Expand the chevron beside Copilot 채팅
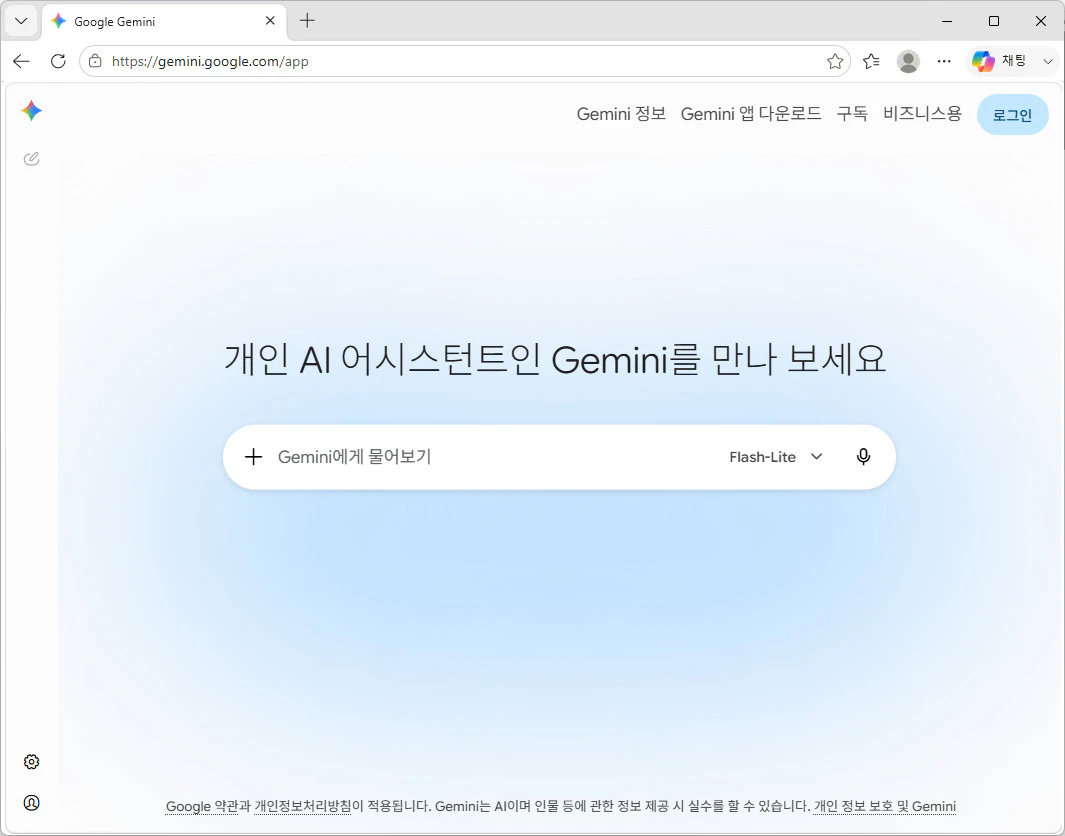The image size is (1065, 836). point(1048,61)
